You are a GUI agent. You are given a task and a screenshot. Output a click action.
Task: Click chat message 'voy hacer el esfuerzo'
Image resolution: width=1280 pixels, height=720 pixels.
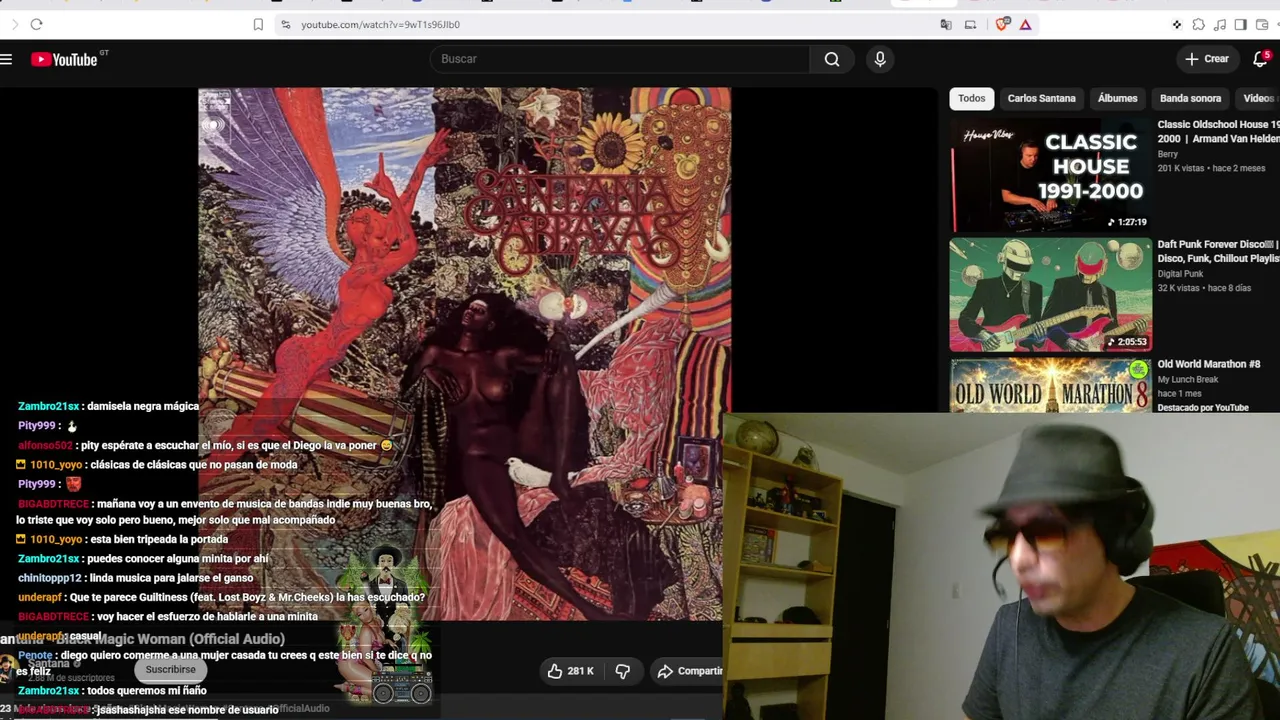(x=208, y=617)
